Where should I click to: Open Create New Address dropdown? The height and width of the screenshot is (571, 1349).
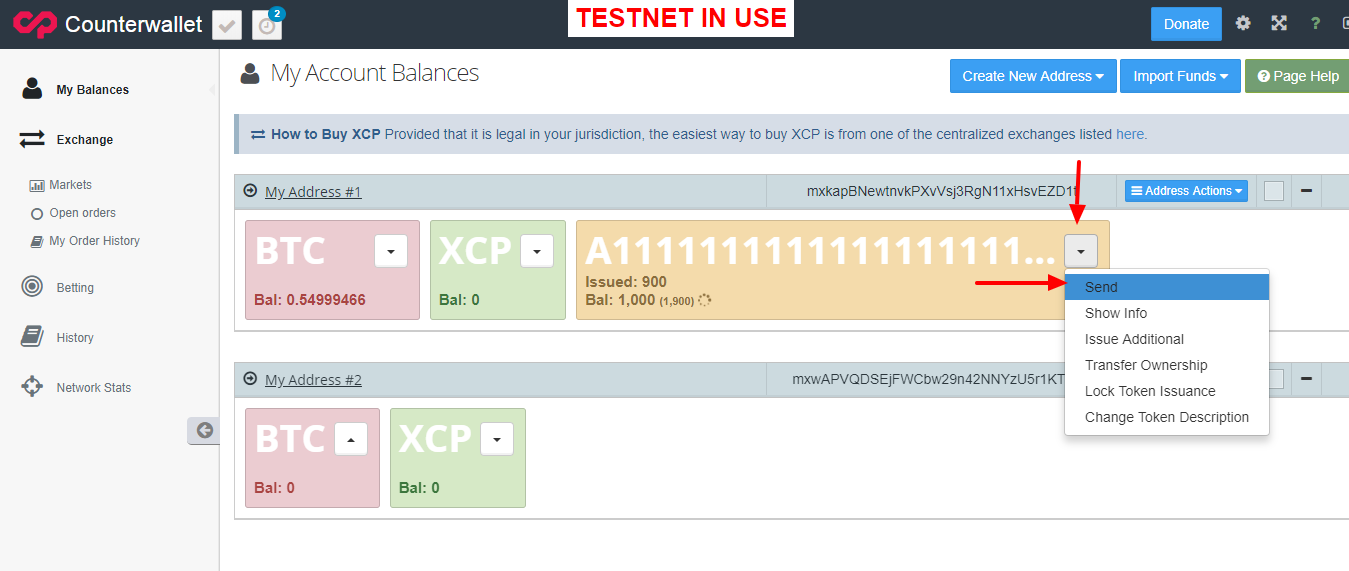1033,76
